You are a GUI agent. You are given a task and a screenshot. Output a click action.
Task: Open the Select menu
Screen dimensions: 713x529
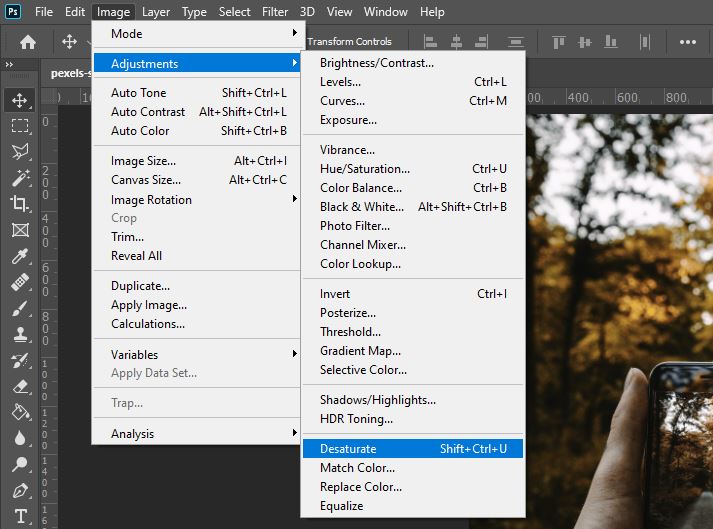[x=234, y=11]
